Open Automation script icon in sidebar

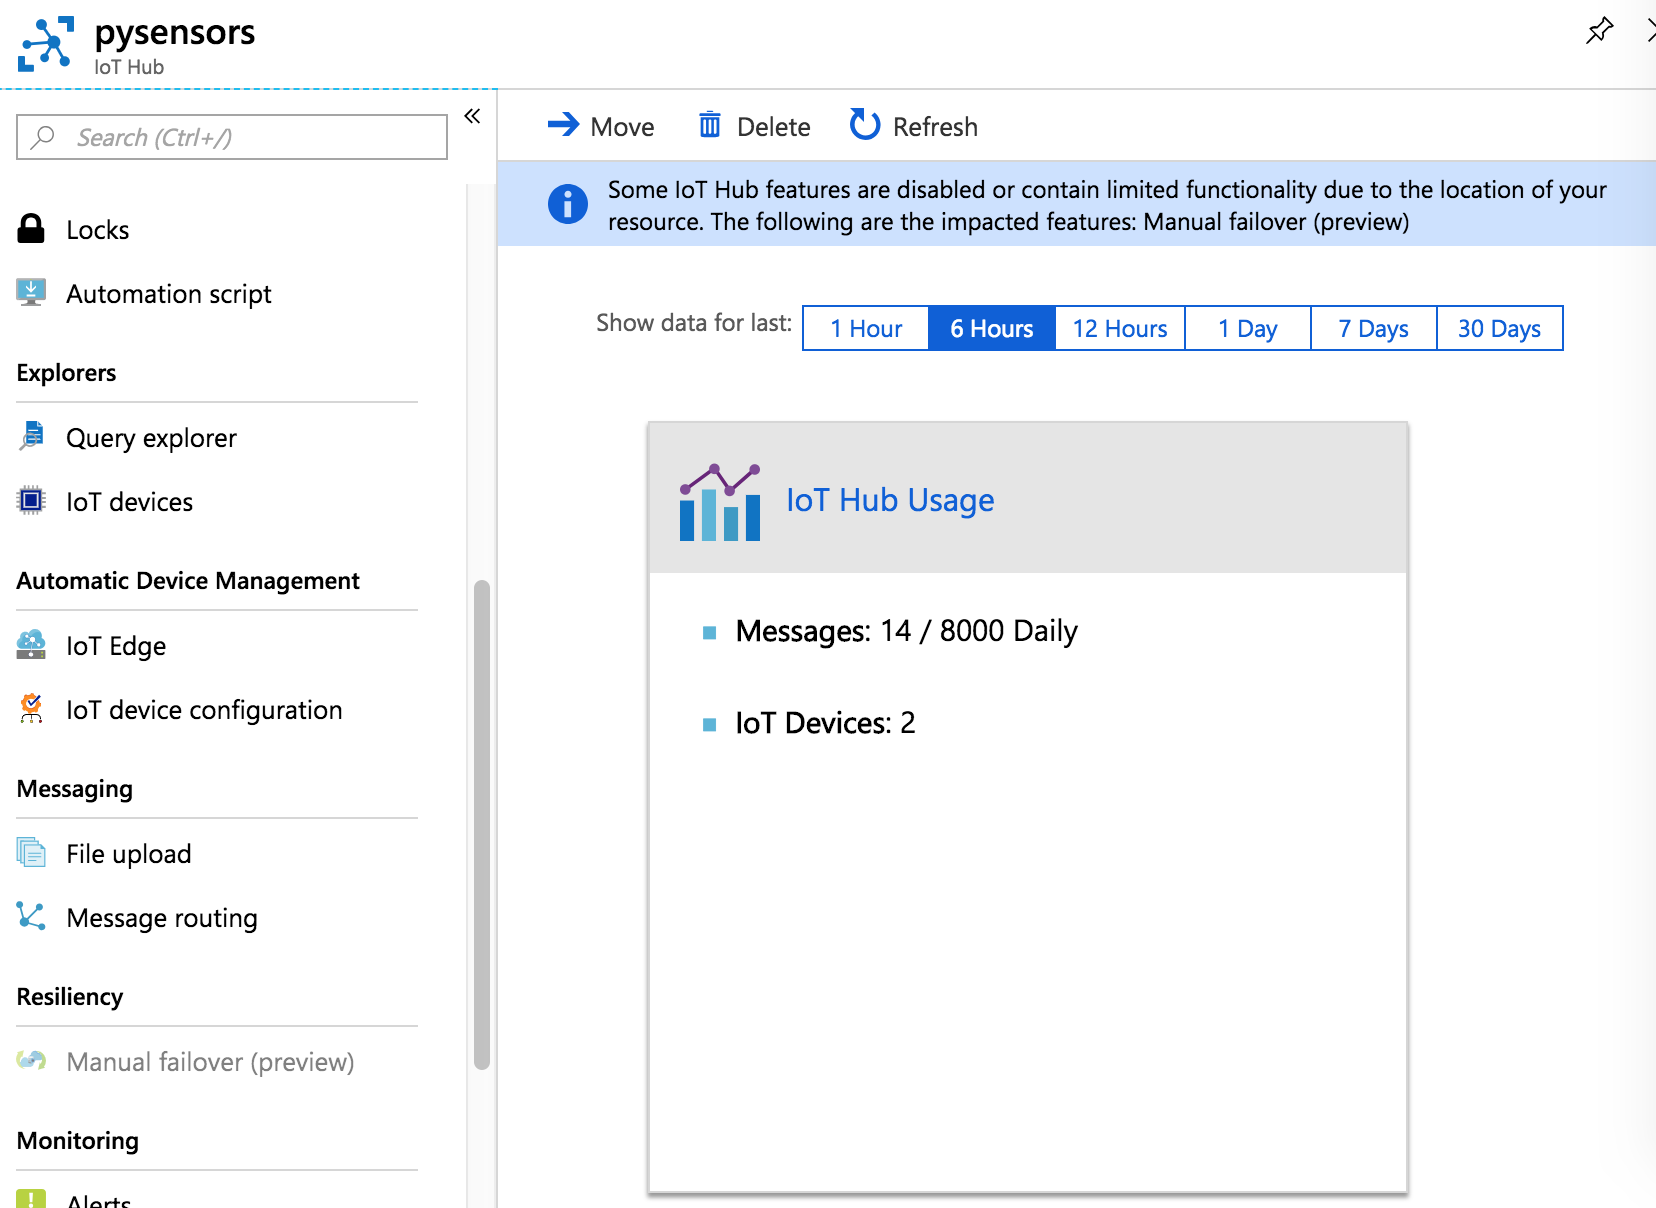click(x=31, y=293)
